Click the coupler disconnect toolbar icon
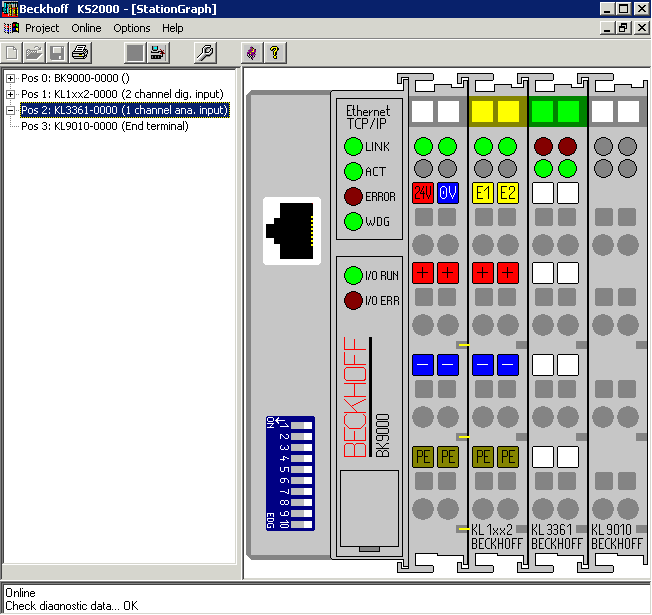The width and height of the screenshot is (652, 615). point(158,53)
